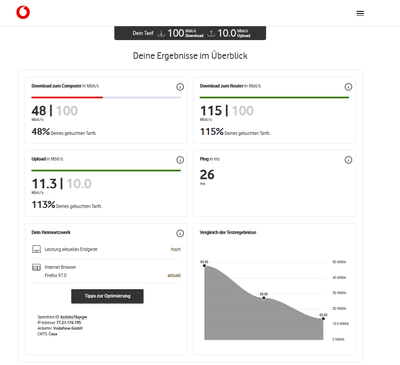This screenshot has width=400, height=365.
Task: Click the Tipps zur Optimierung button
Action: click(x=107, y=296)
